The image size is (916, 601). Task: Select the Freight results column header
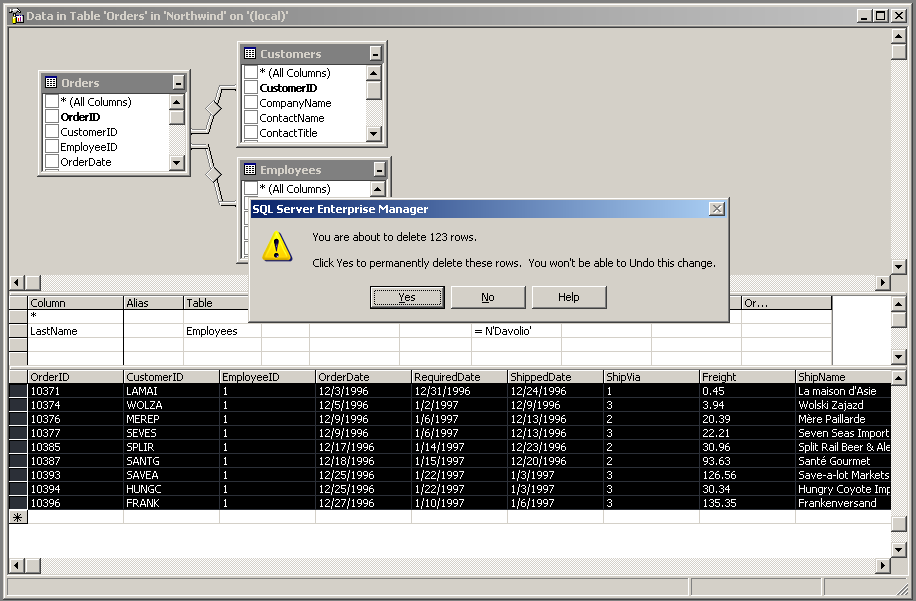tap(747, 377)
